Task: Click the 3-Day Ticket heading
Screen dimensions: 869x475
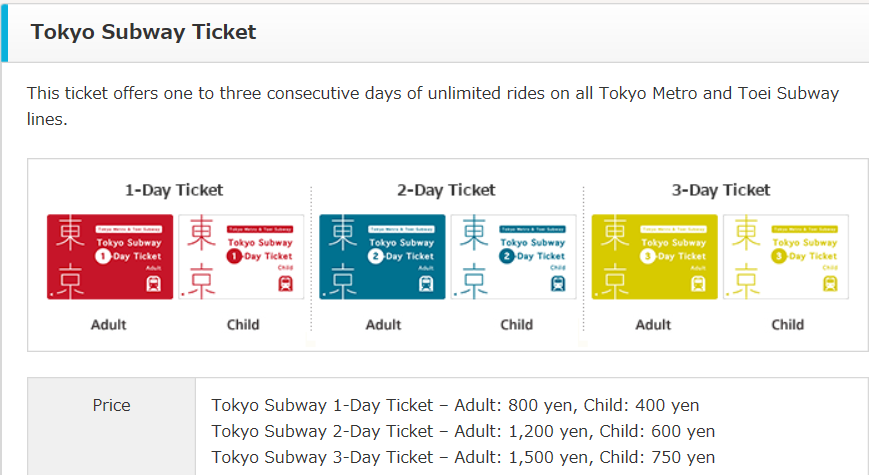Action: (x=721, y=190)
